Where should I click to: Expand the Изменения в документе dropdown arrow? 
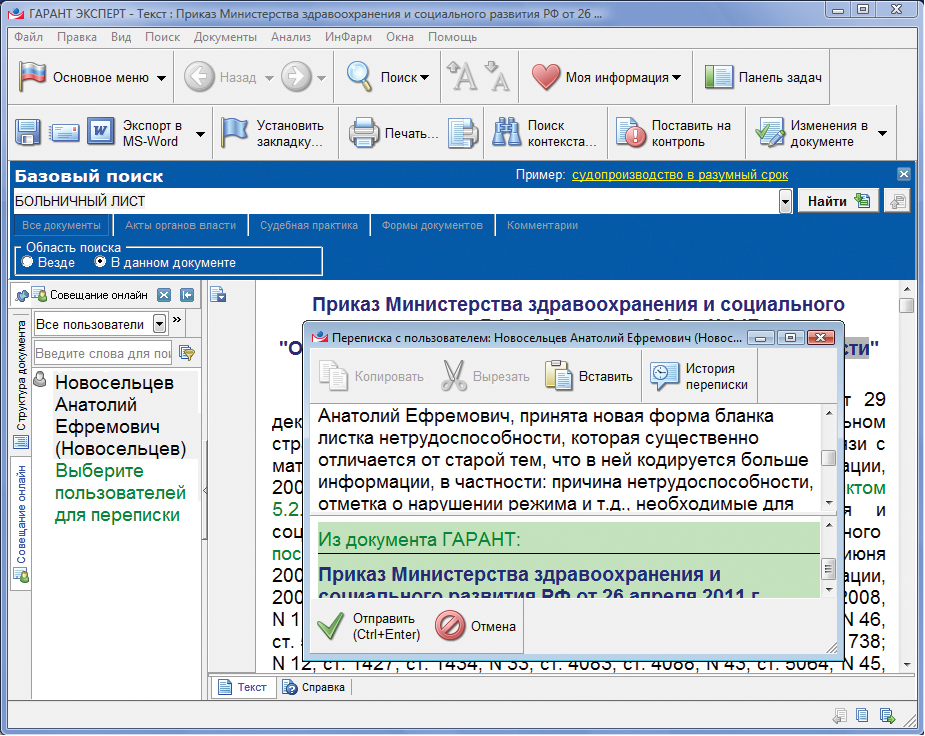(882, 133)
